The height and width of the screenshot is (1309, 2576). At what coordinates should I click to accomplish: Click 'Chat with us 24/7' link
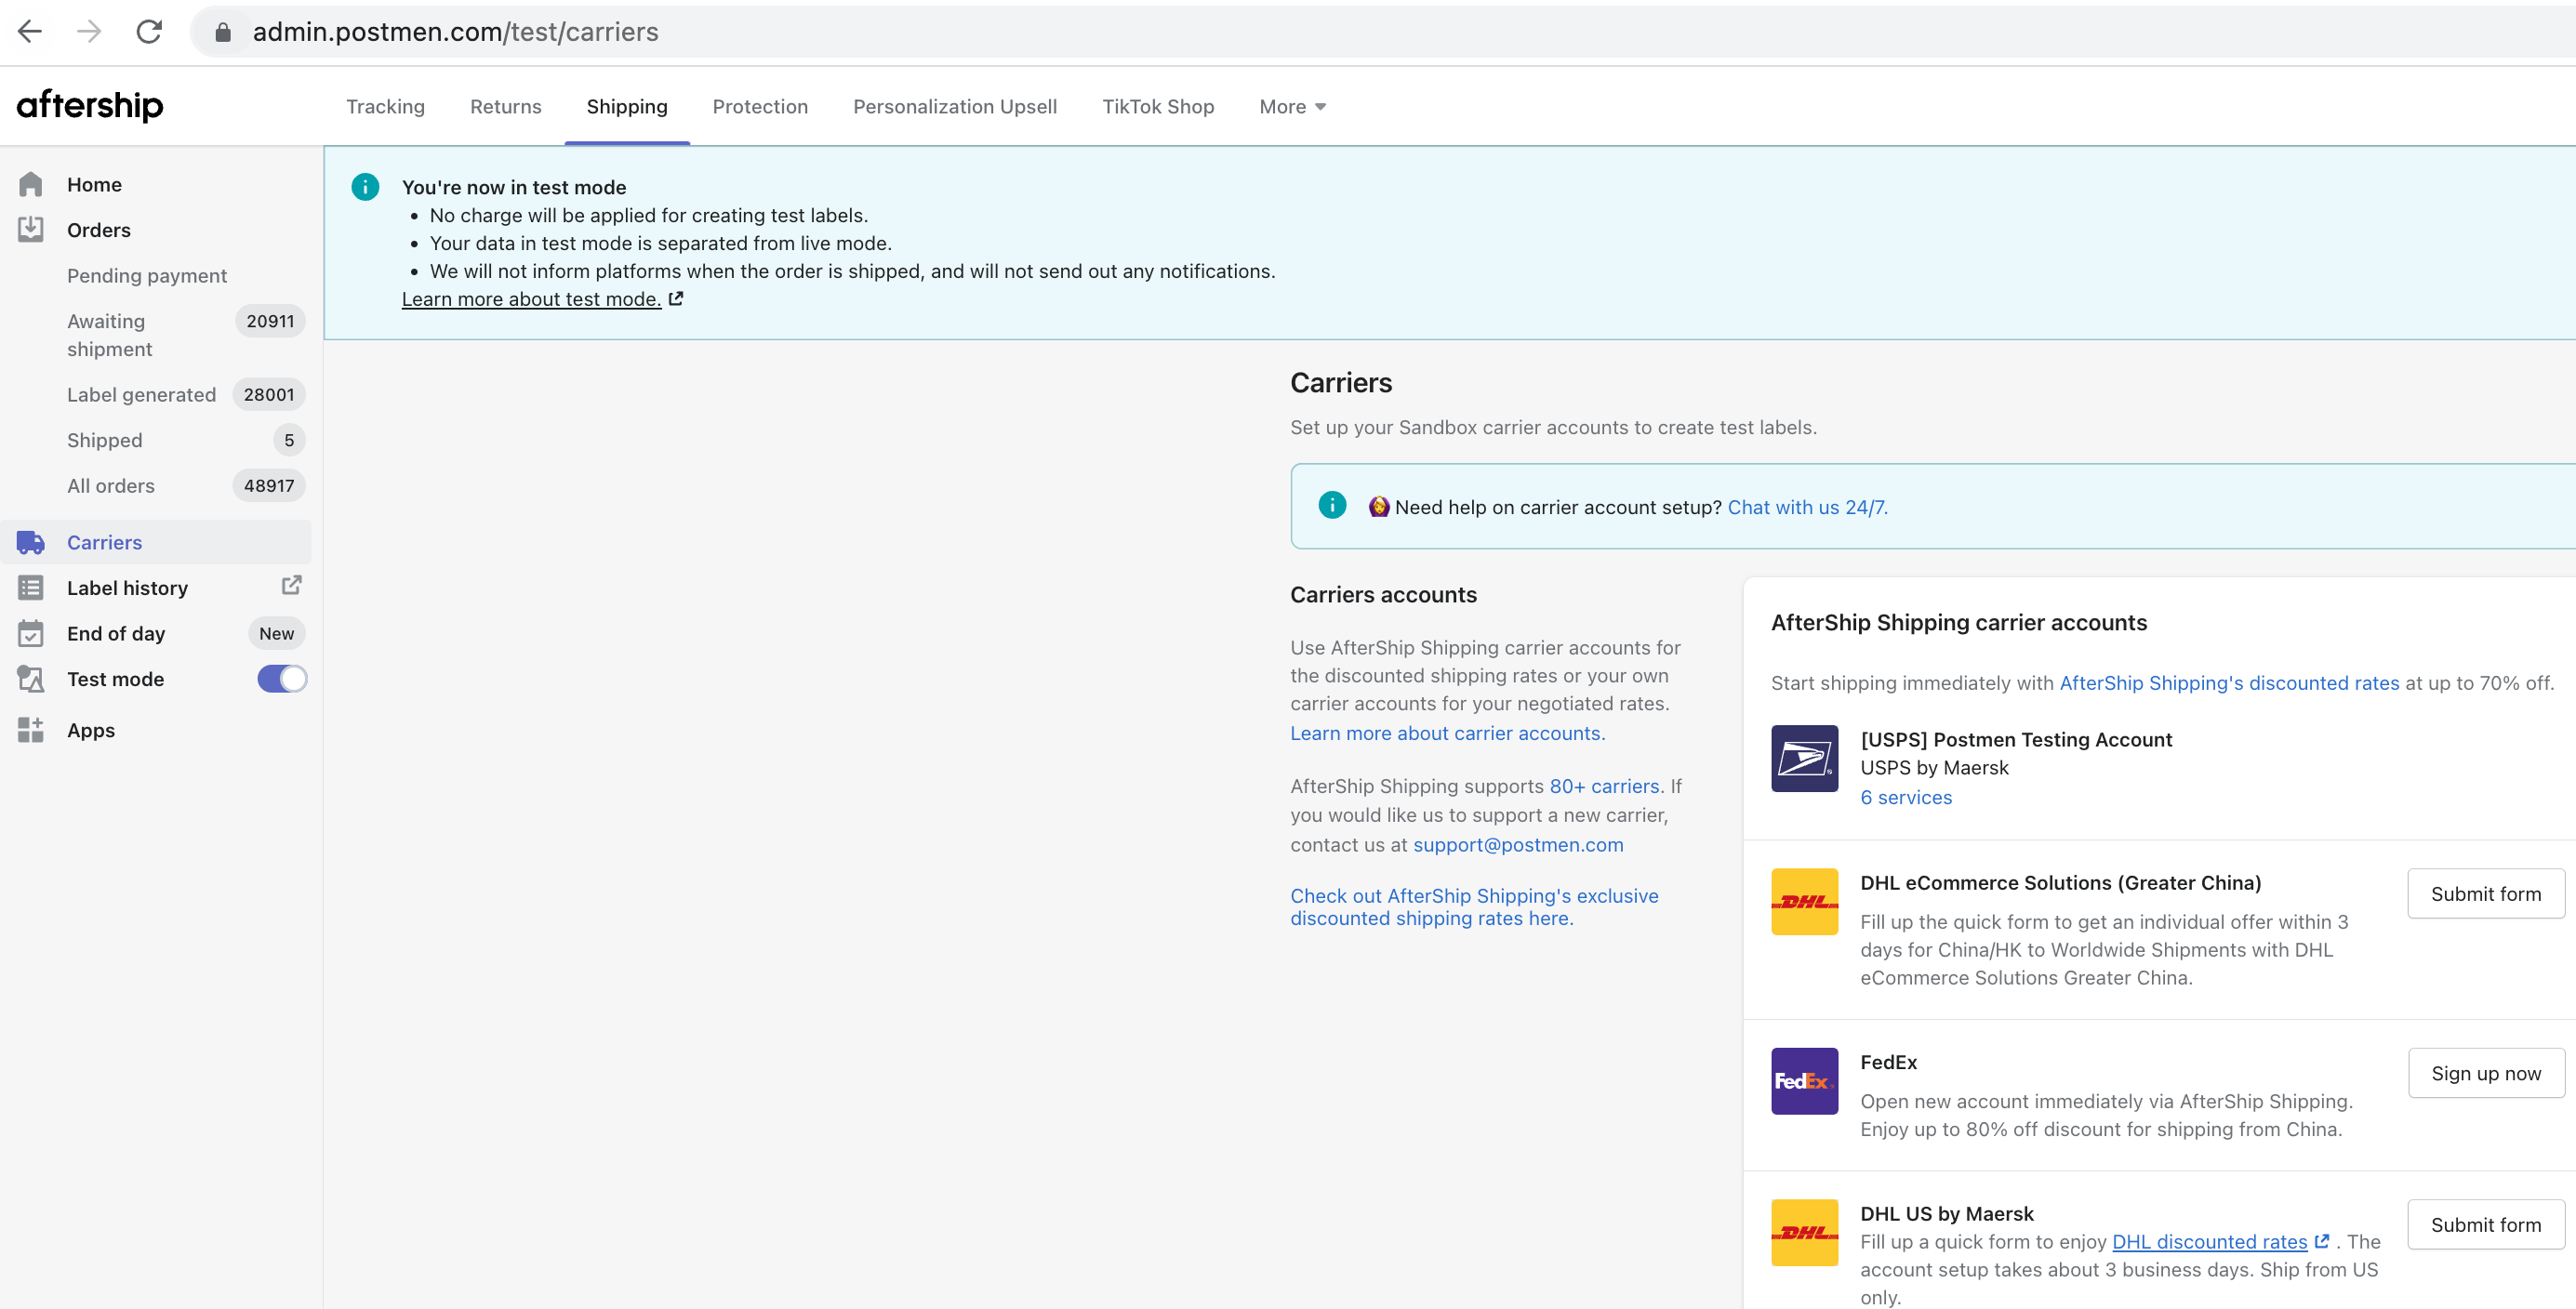click(1807, 506)
